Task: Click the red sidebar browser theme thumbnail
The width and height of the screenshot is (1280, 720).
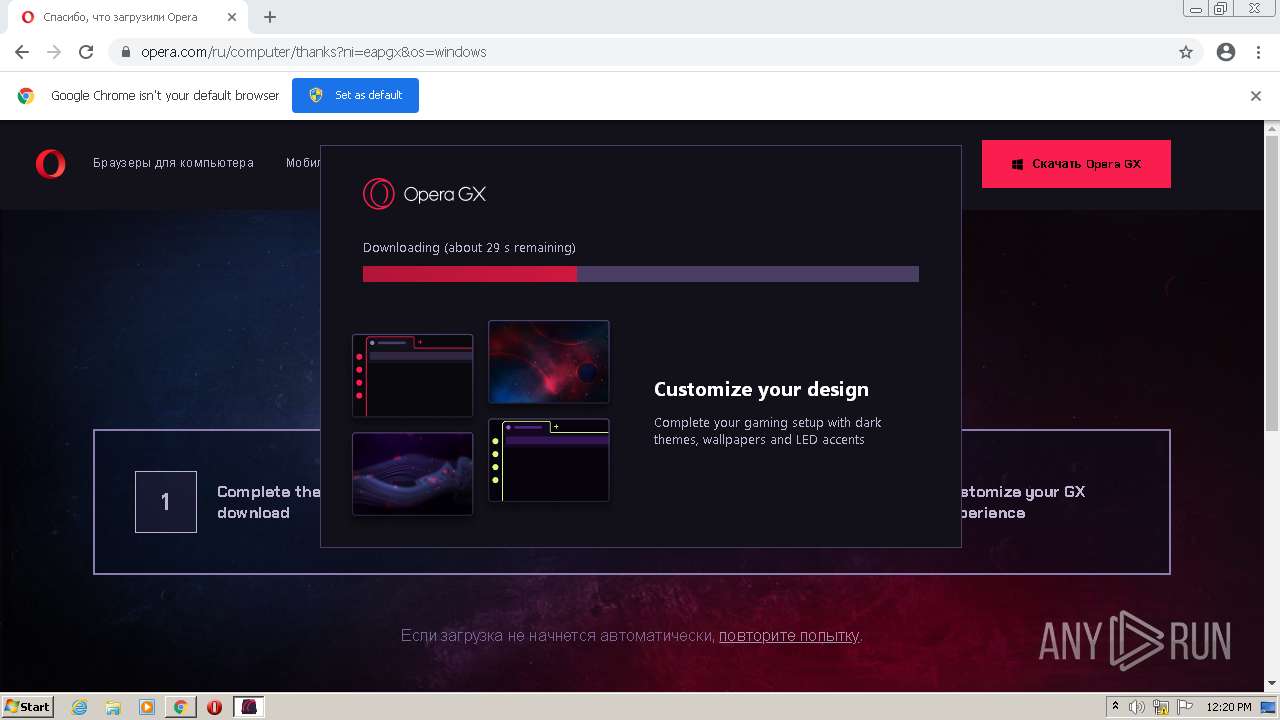Action: tap(413, 375)
